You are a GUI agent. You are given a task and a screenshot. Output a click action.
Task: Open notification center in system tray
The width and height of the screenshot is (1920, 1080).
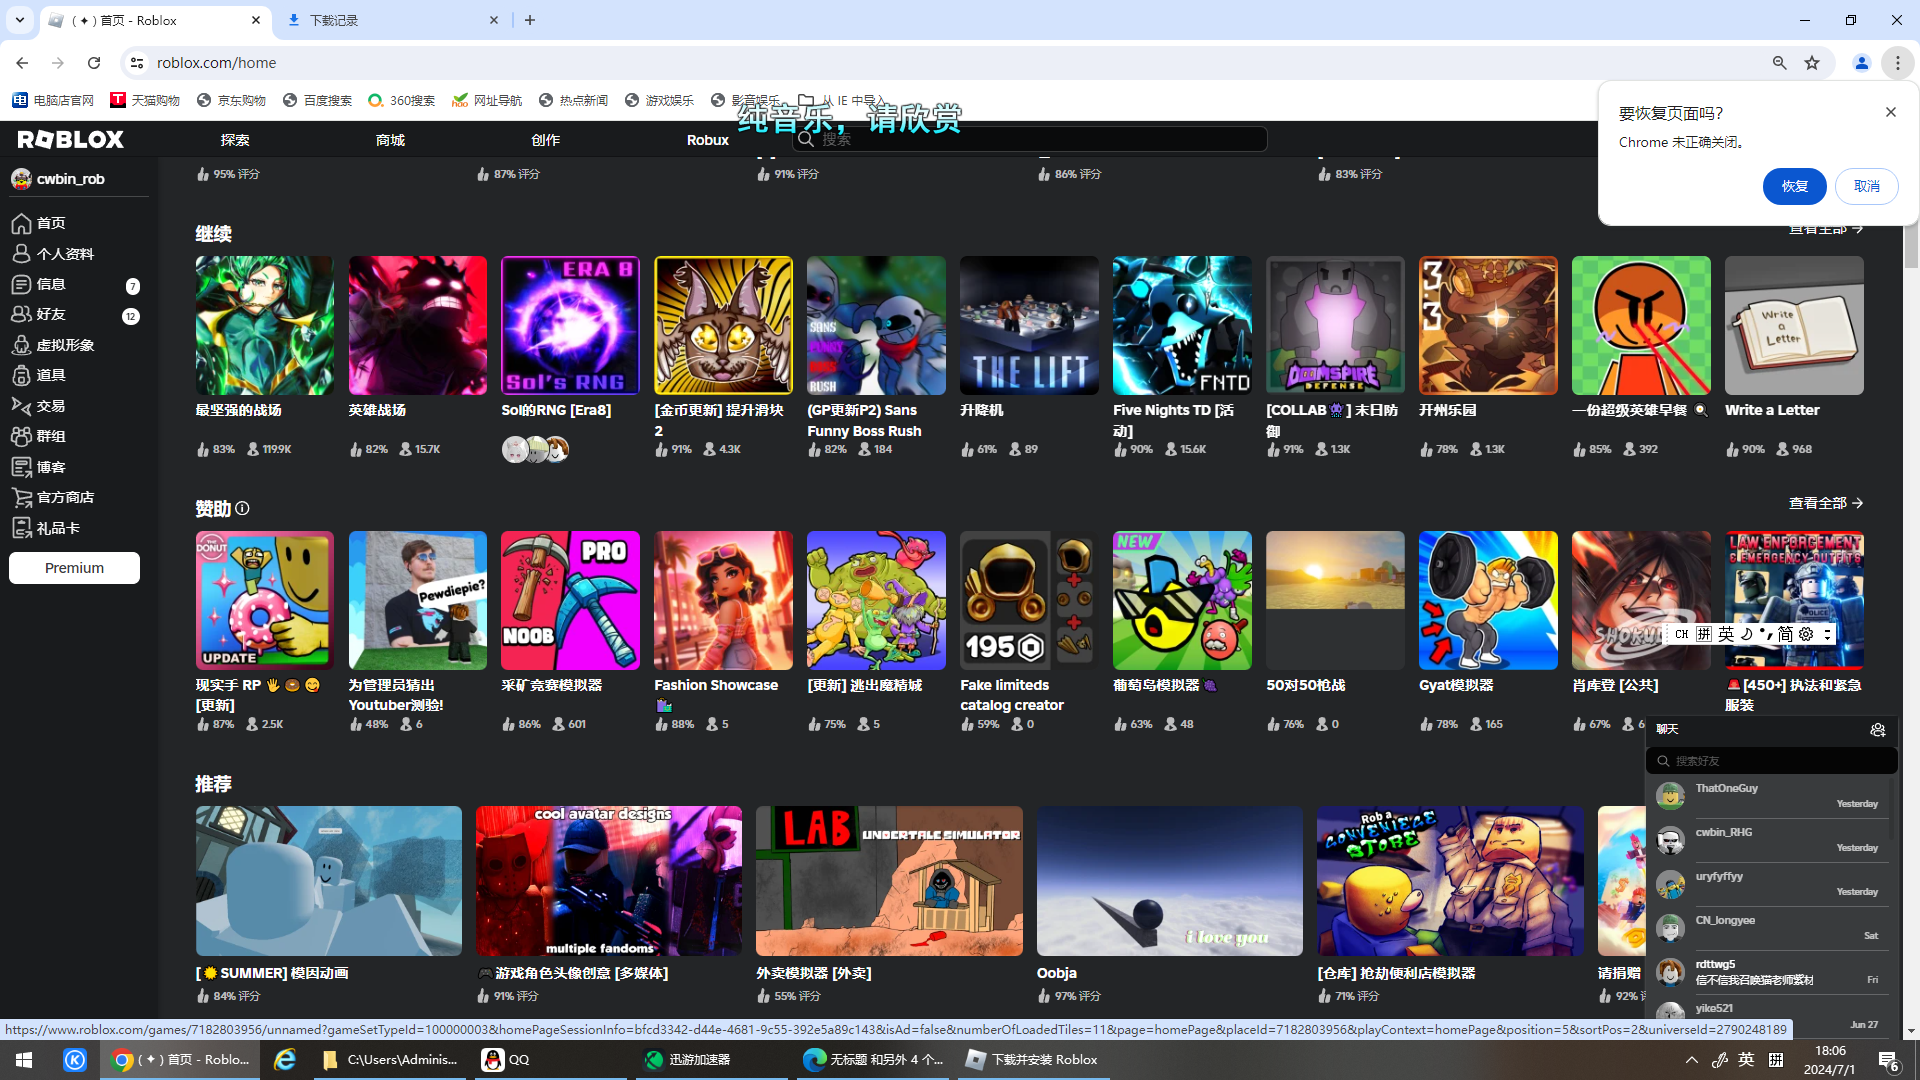[x=1888, y=1061]
